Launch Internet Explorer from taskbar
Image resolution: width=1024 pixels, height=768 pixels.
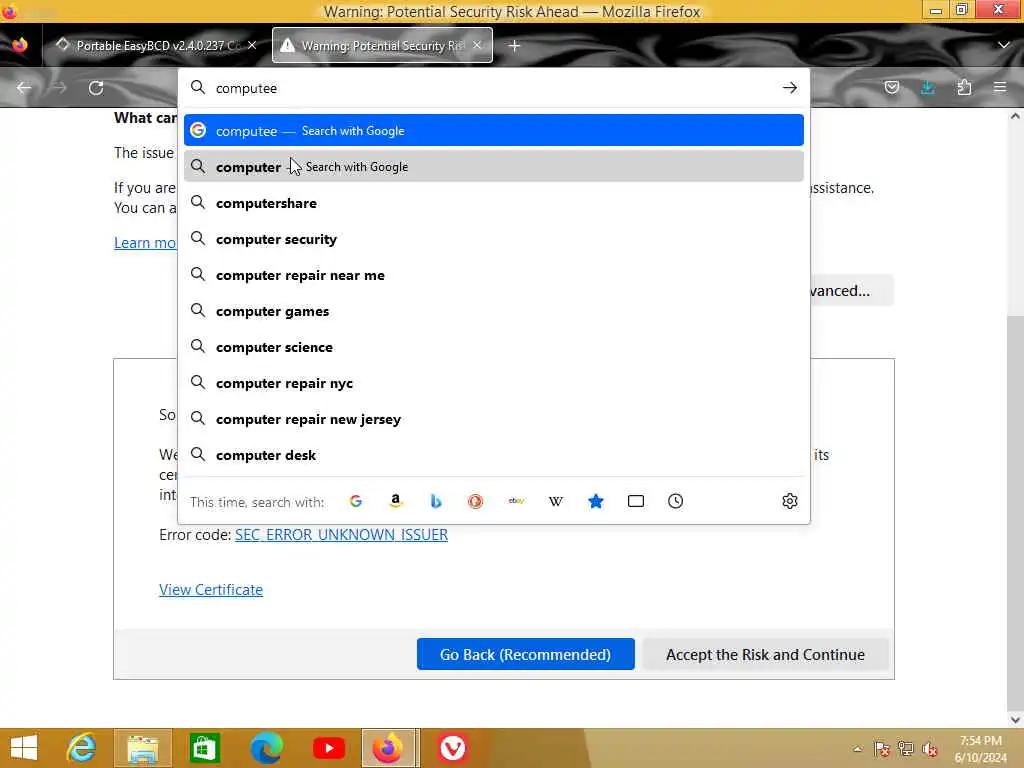click(x=82, y=748)
